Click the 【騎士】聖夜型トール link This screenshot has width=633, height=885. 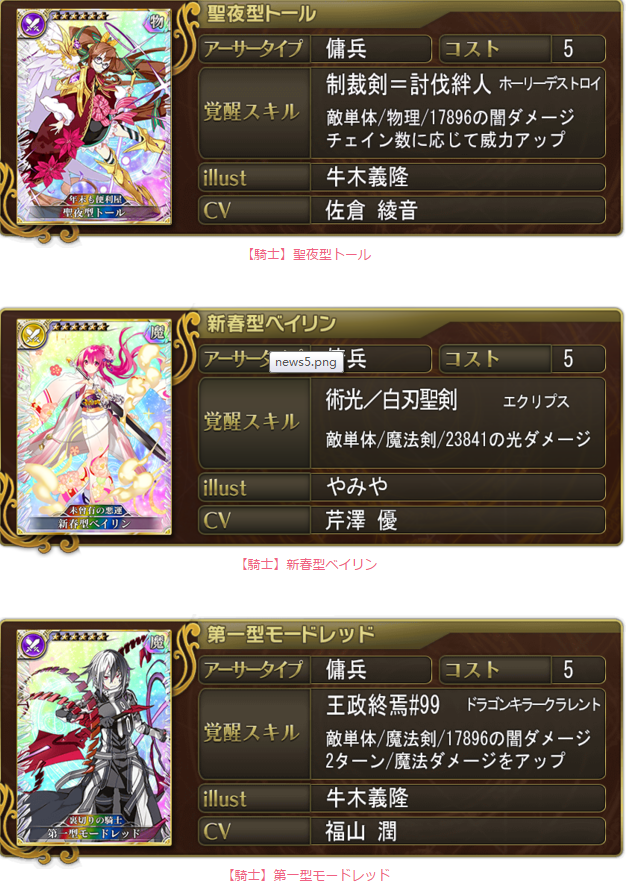tap(309, 255)
